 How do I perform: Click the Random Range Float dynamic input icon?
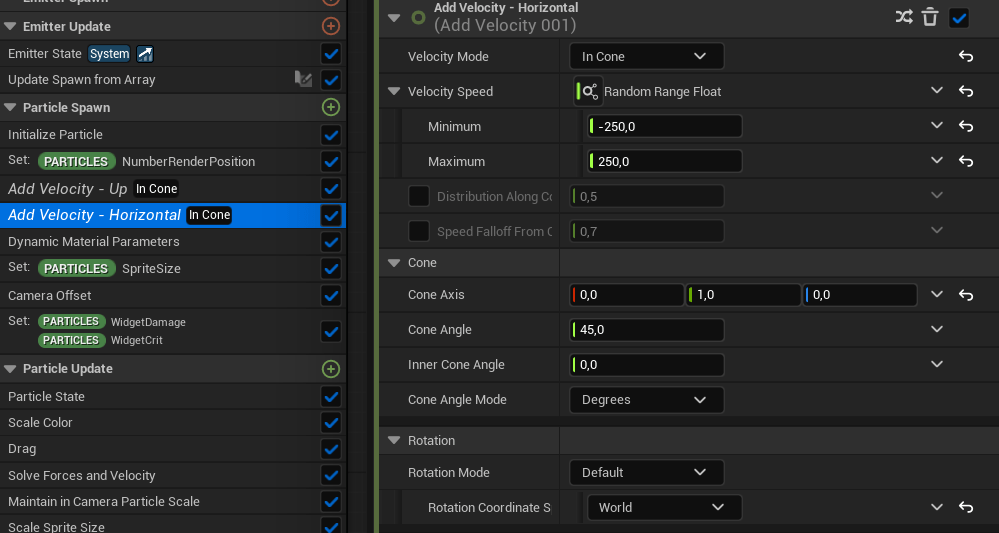[x=589, y=92]
